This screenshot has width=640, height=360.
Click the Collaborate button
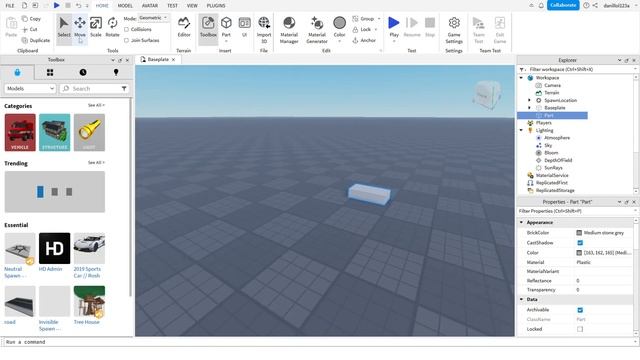pyautogui.click(x=563, y=5)
